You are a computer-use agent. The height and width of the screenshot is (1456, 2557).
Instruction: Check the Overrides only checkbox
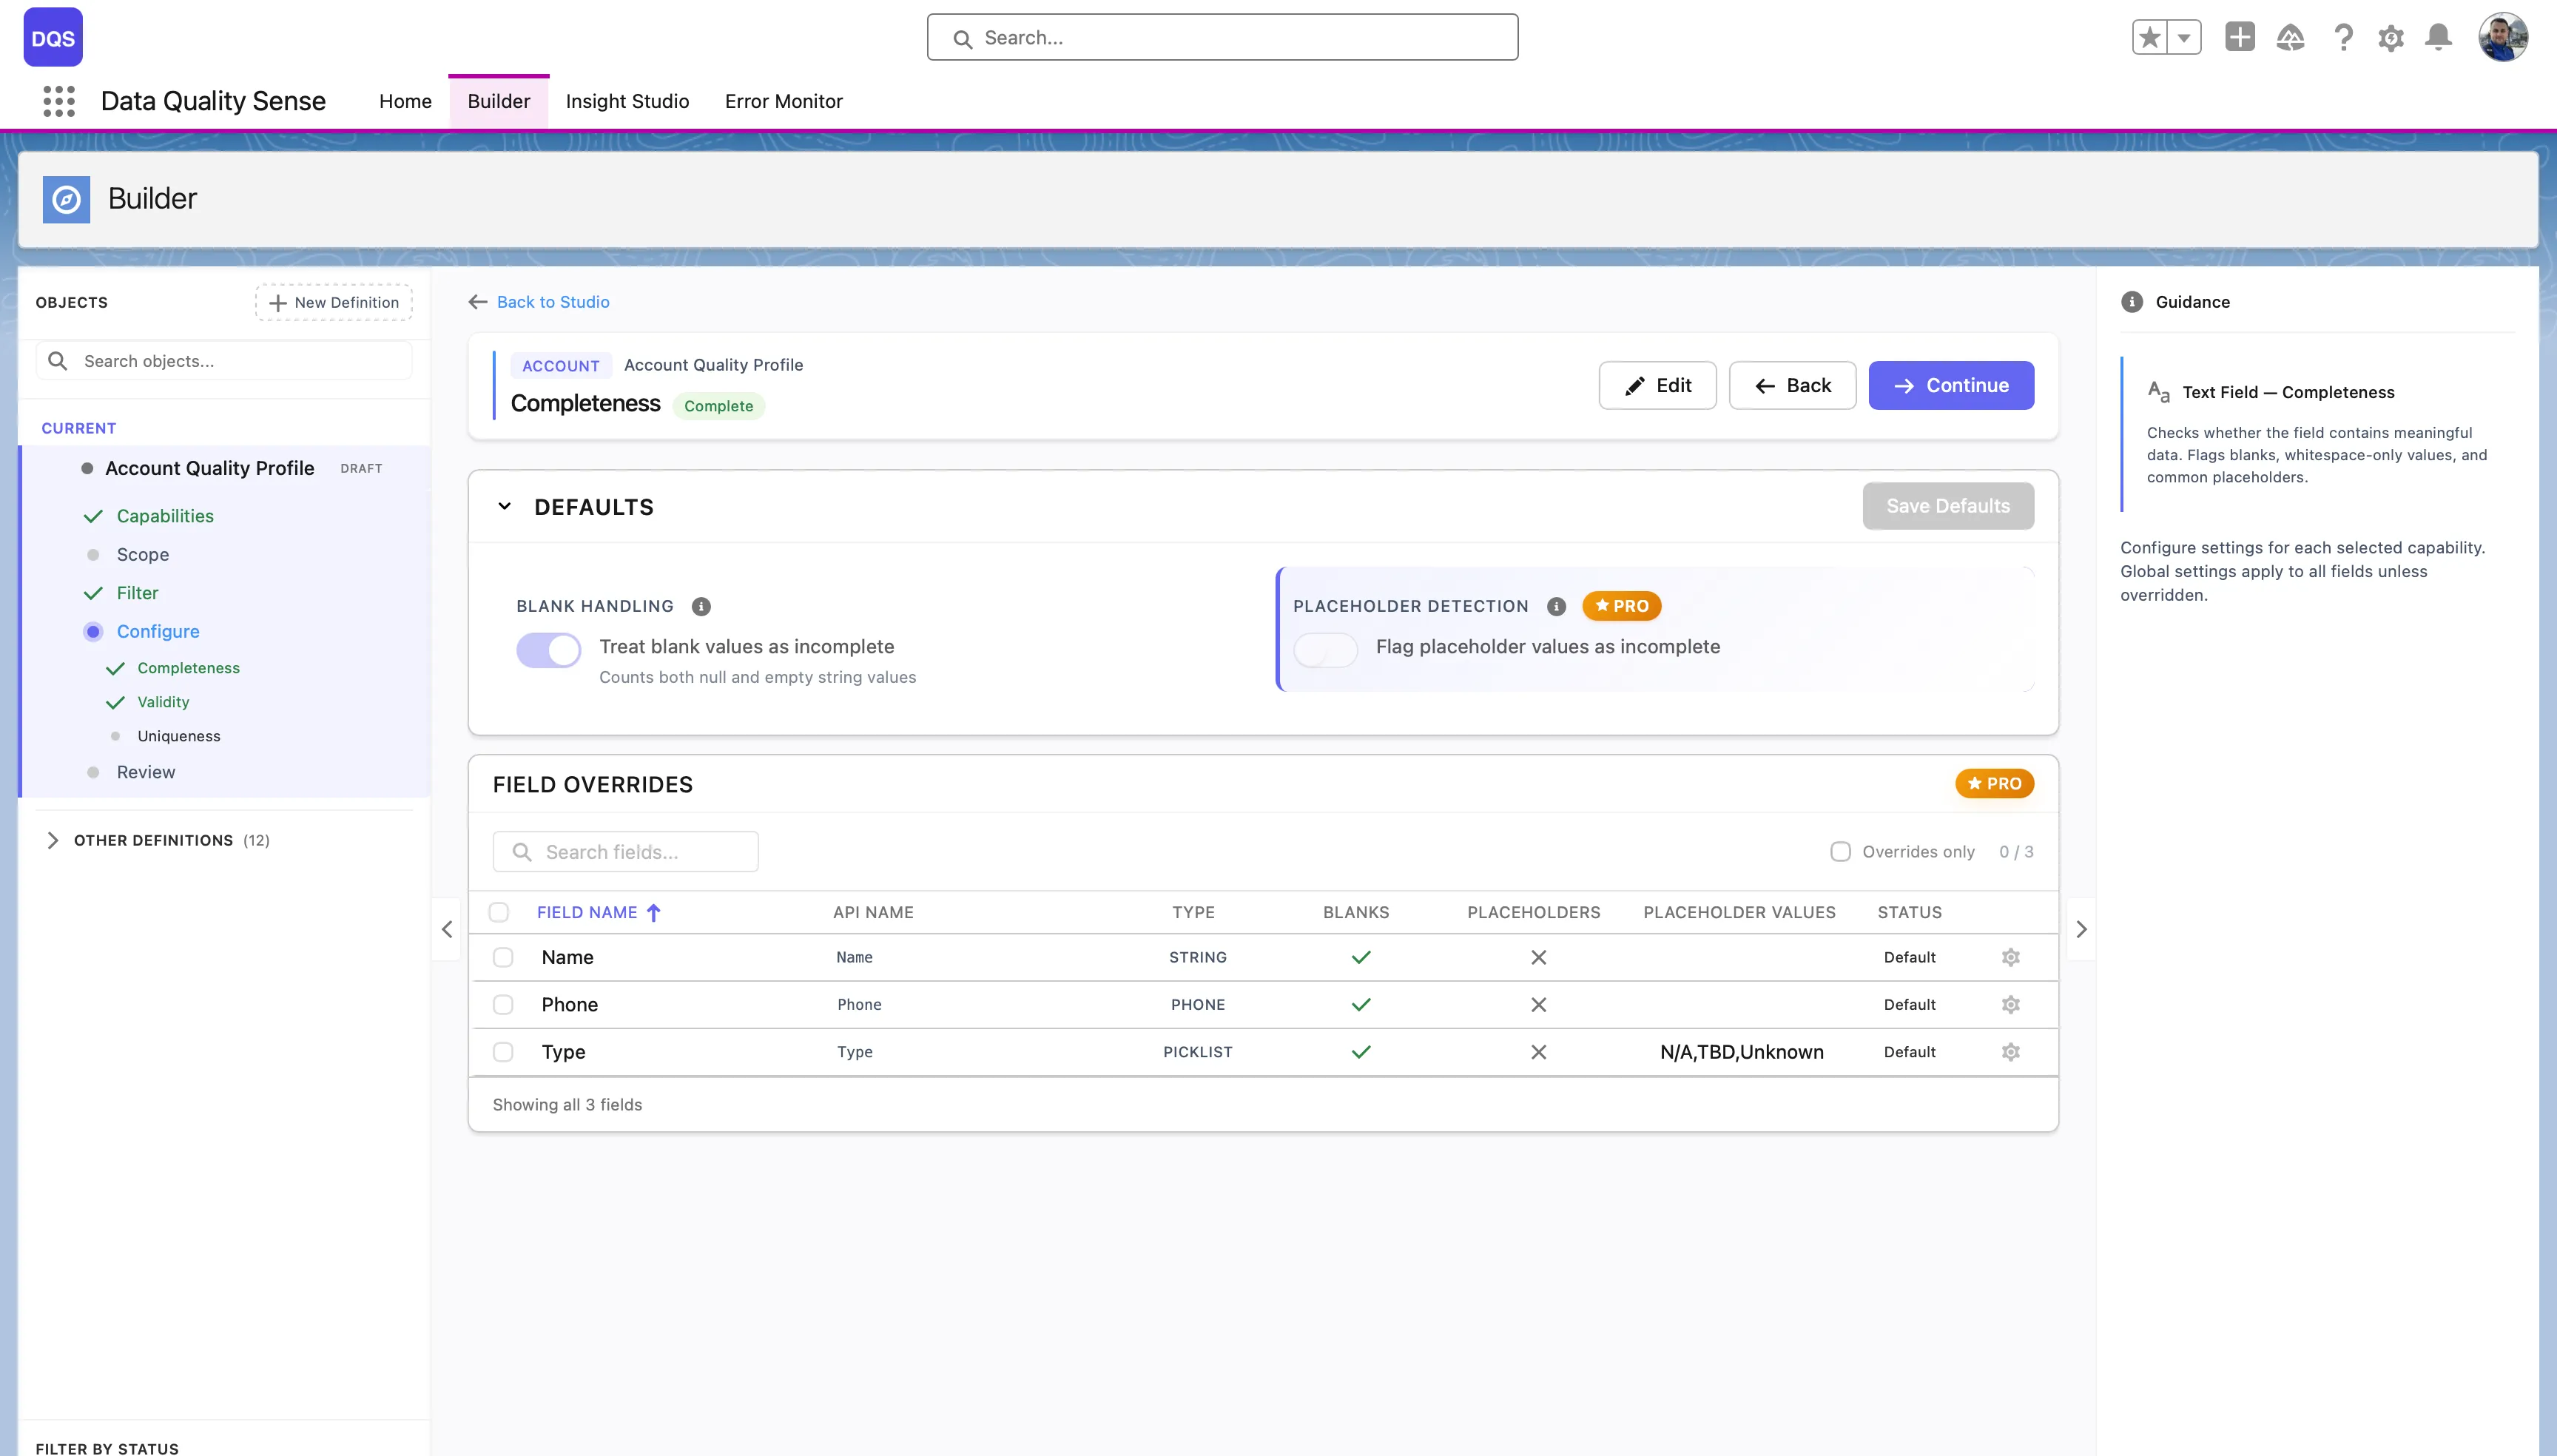coord(1841,851)
